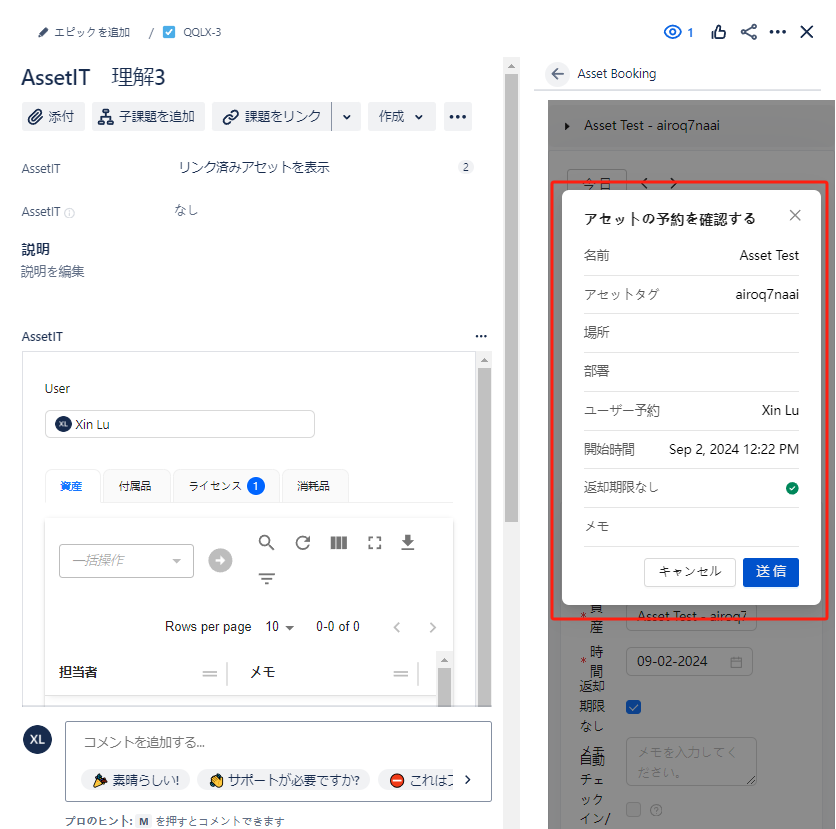Open the column chooser icon

click(339, 543)
